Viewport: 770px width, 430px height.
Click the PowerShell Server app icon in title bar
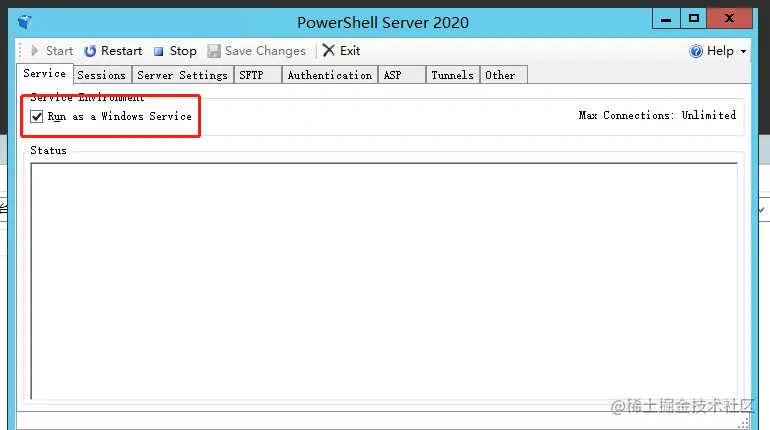pyautogui.click(x=25, y=22)
